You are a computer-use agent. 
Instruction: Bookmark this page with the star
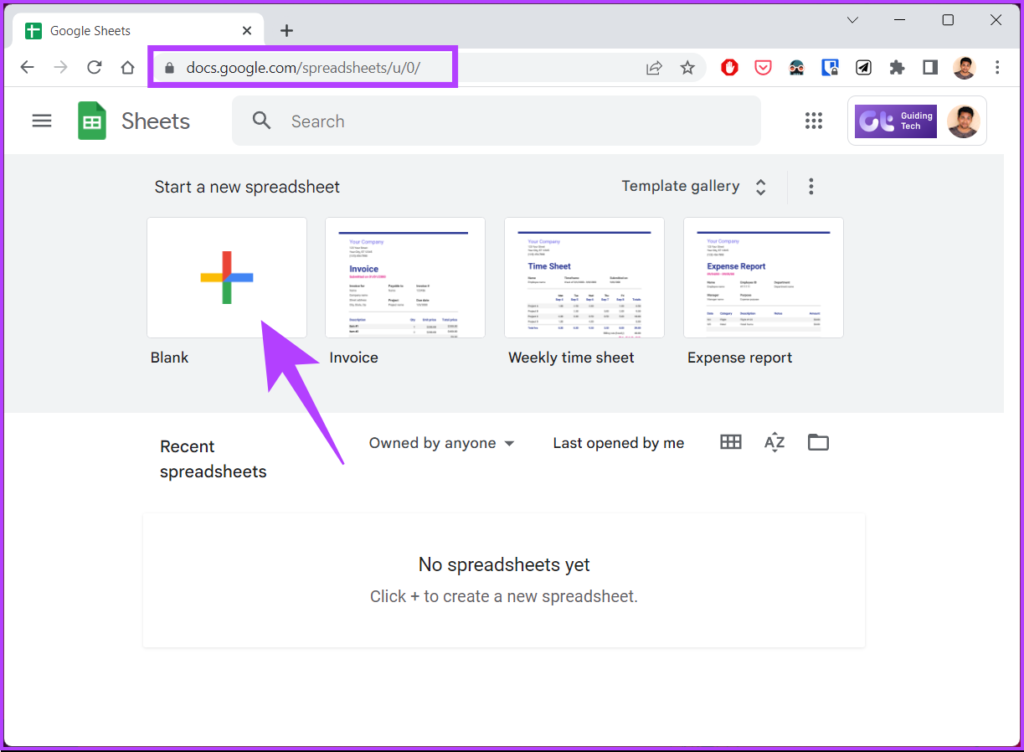(x=687, y=68)
